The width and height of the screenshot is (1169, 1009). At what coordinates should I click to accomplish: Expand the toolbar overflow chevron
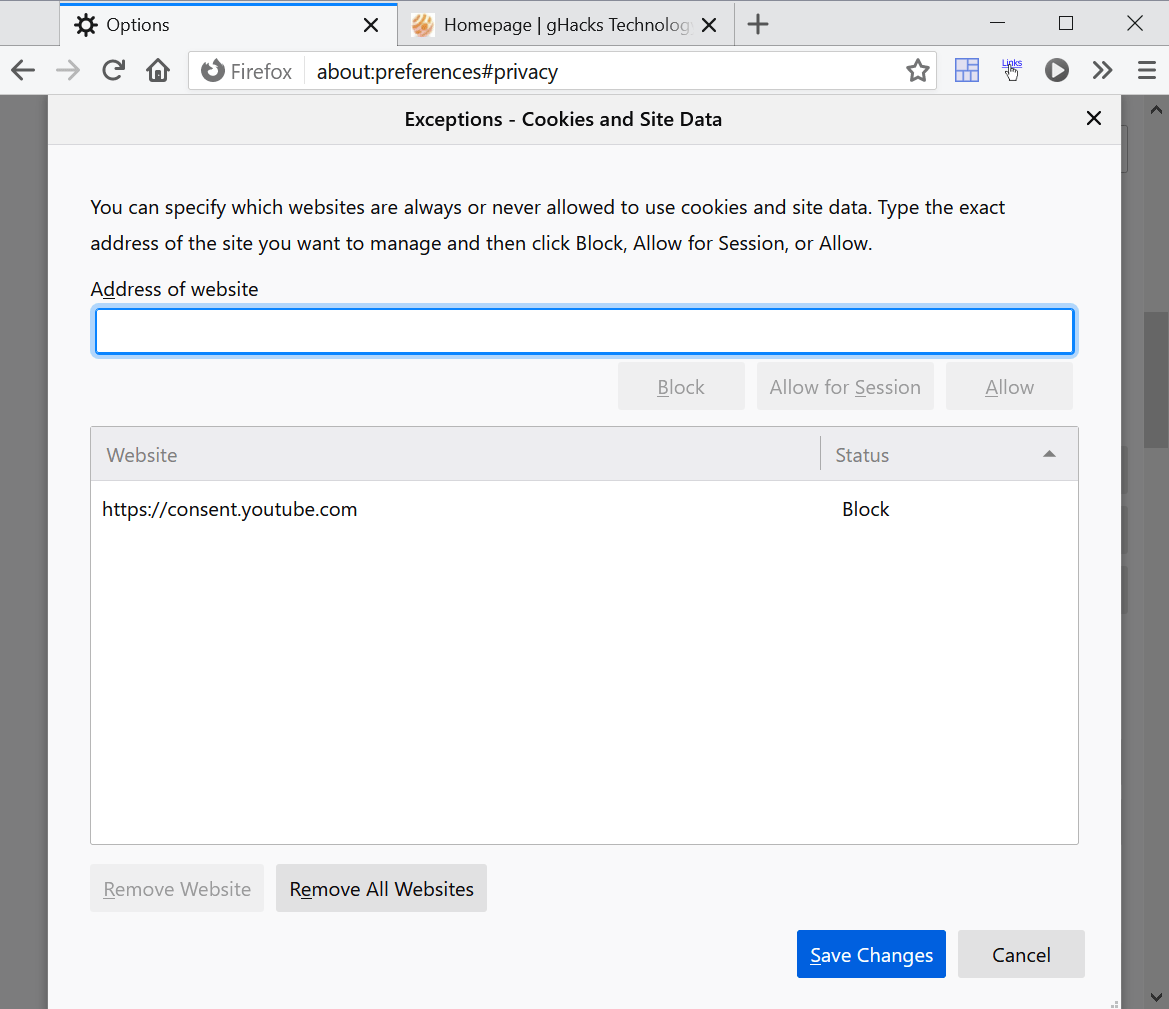[1101, 70]
